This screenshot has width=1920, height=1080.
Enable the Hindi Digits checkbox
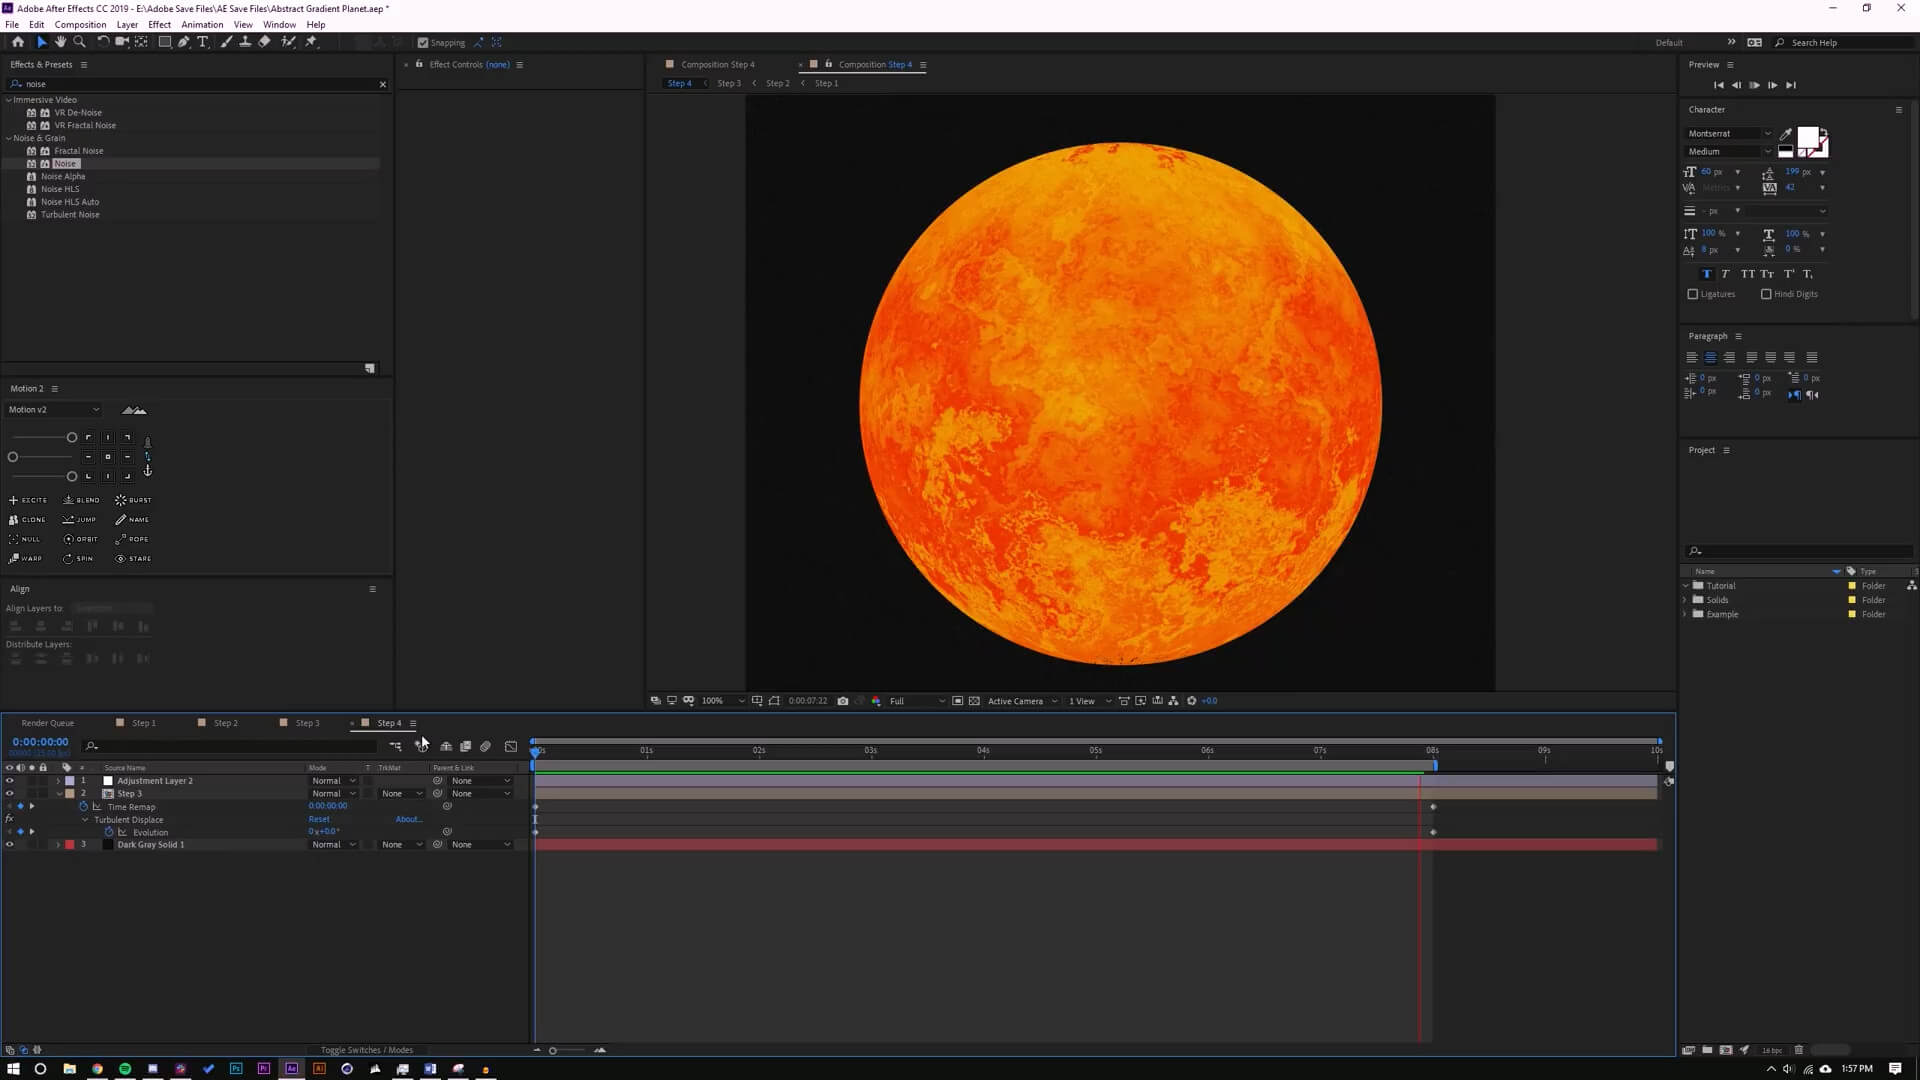point(1766,294)
